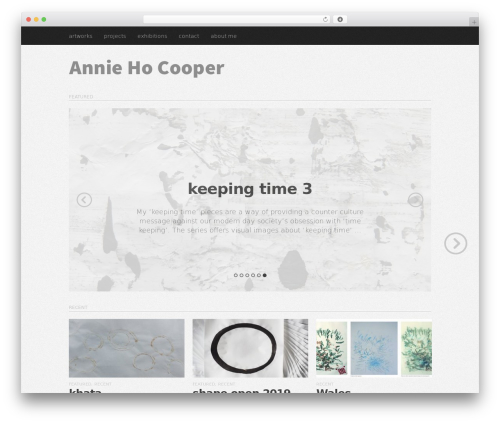Open the keeping time 3 slide title
Viewport: 500px width, 423px height.
(250, 189)
